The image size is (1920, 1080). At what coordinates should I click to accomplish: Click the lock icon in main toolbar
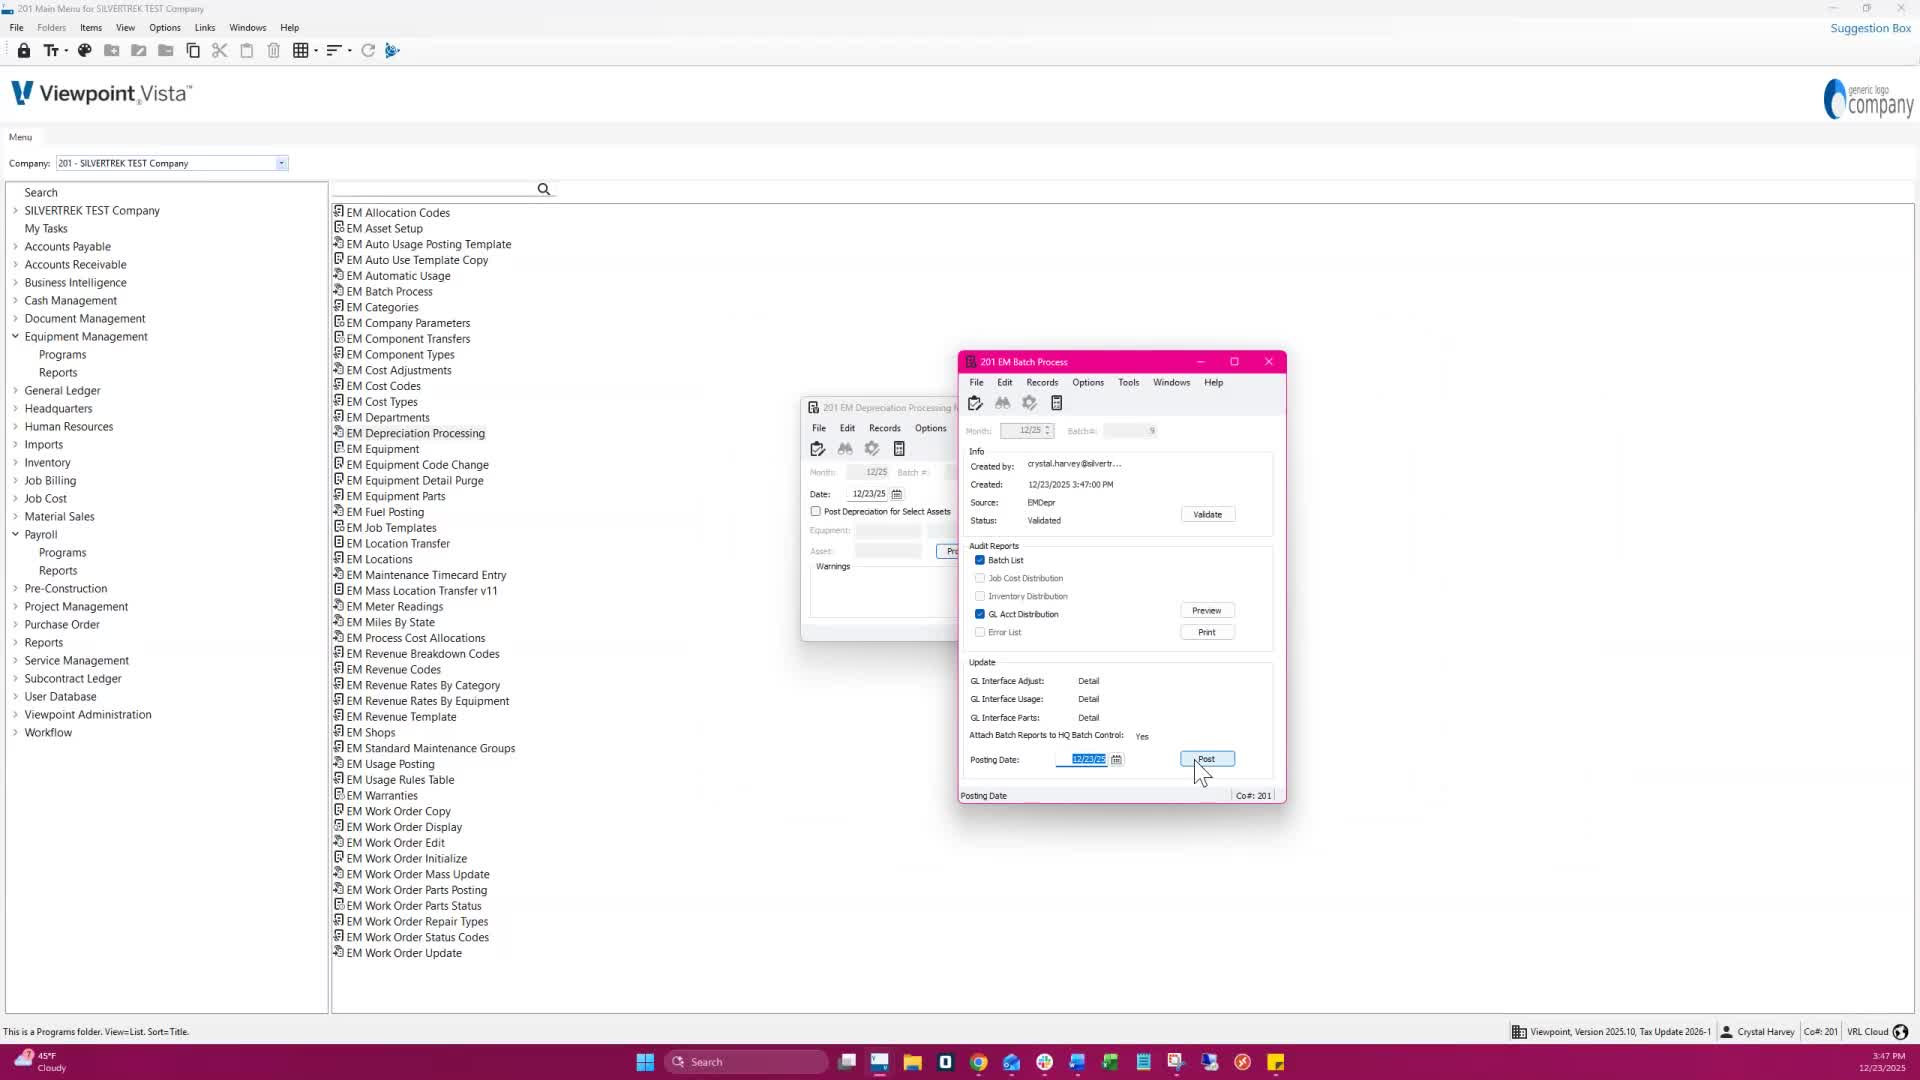click(x=24, y=50)
